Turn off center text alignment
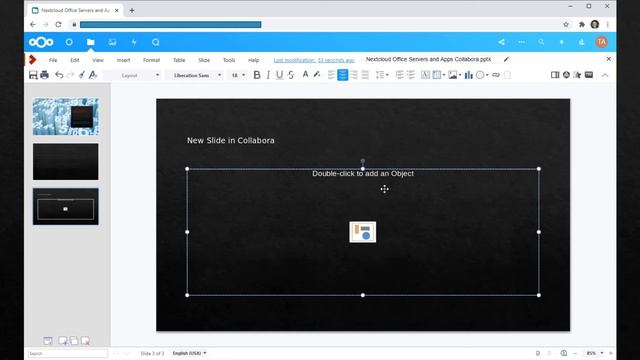This screenshot has width=640, height=360. 342,75
